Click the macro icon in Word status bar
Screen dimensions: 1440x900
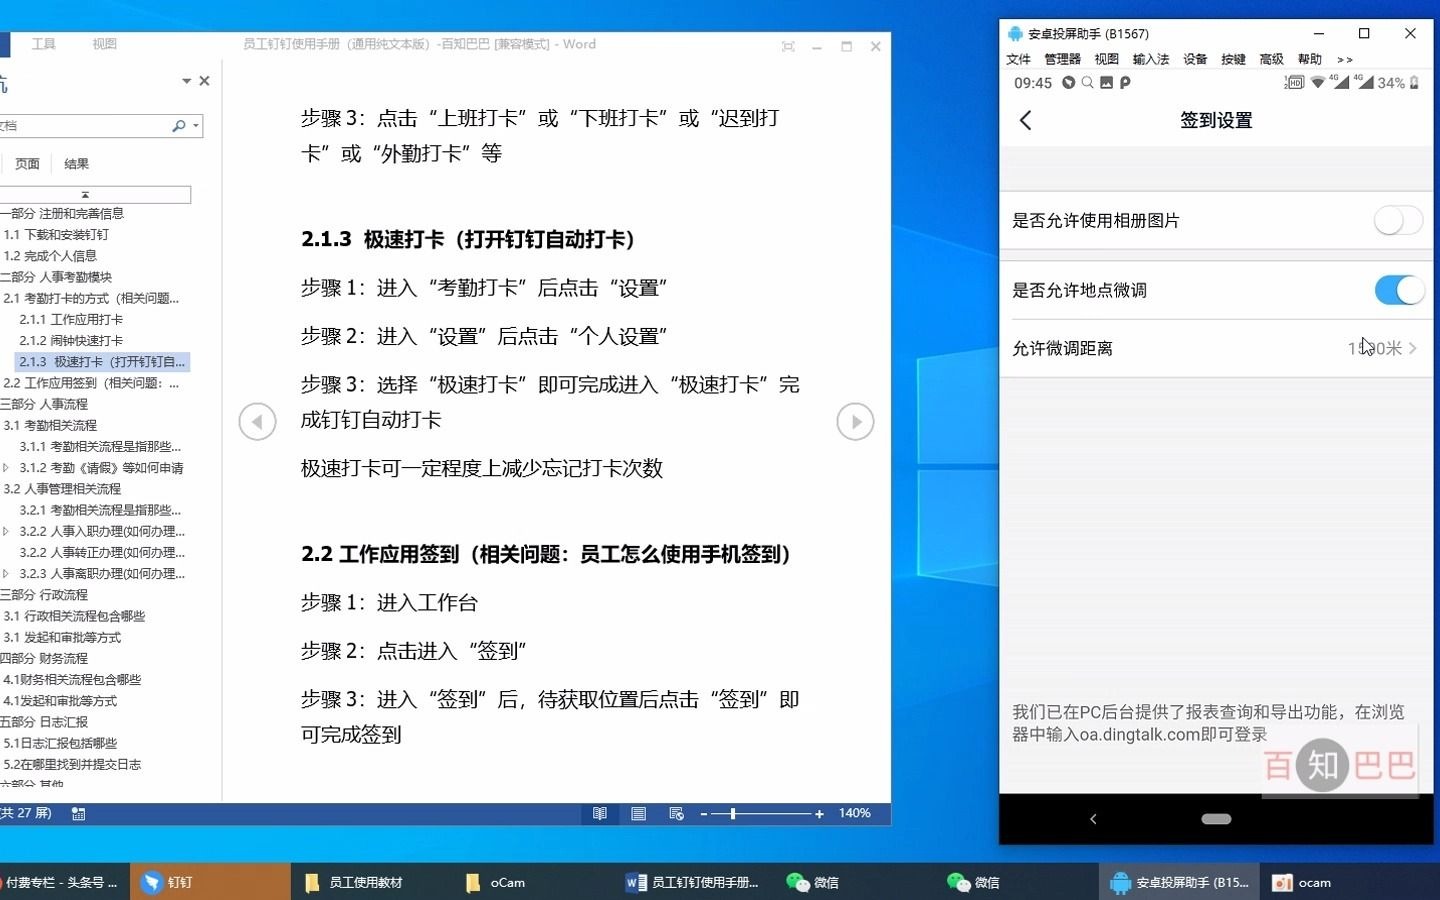point(78,814)
